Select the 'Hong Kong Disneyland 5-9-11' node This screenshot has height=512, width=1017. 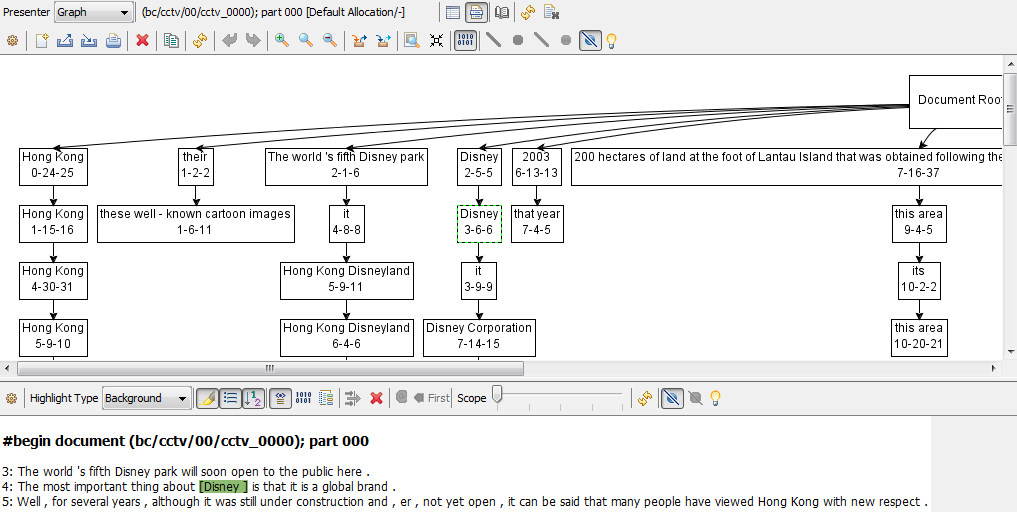[346, 280]
